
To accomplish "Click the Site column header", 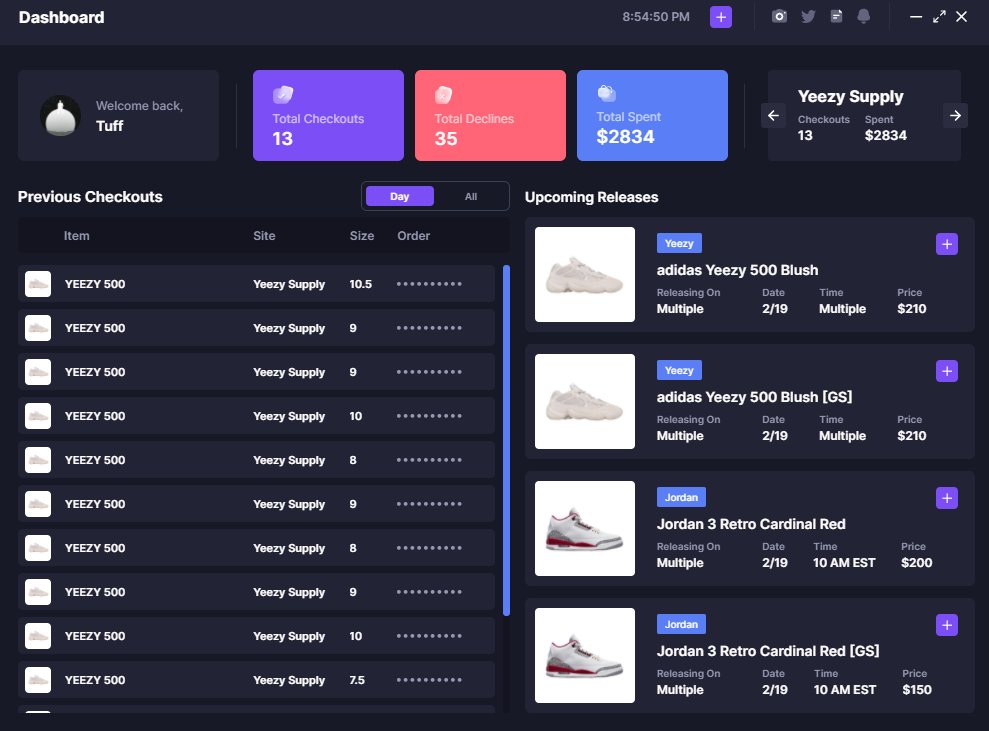I will pyautogui.click(x=264, y=236).
